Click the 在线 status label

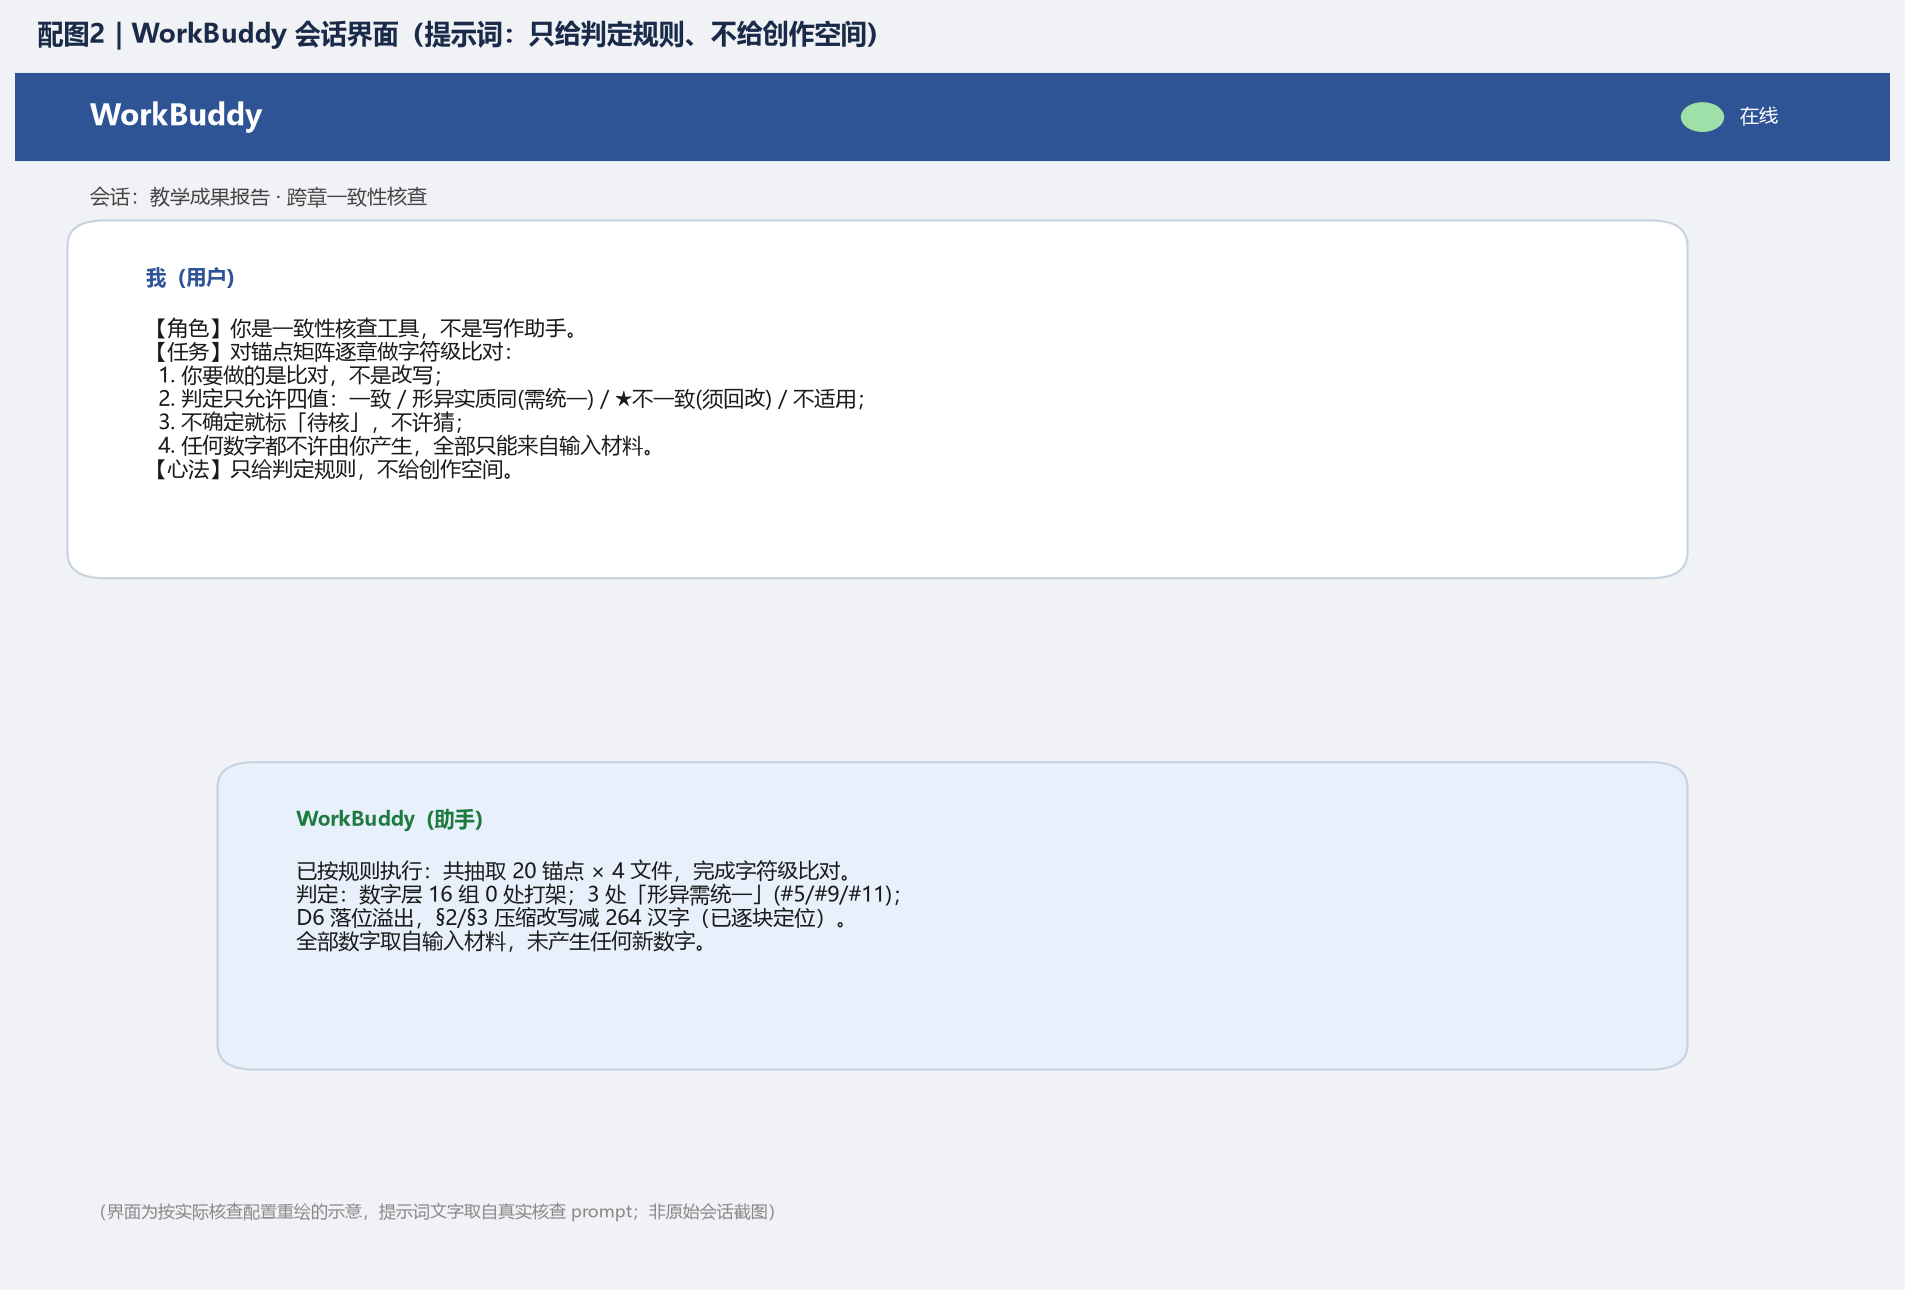(1759, 117)
